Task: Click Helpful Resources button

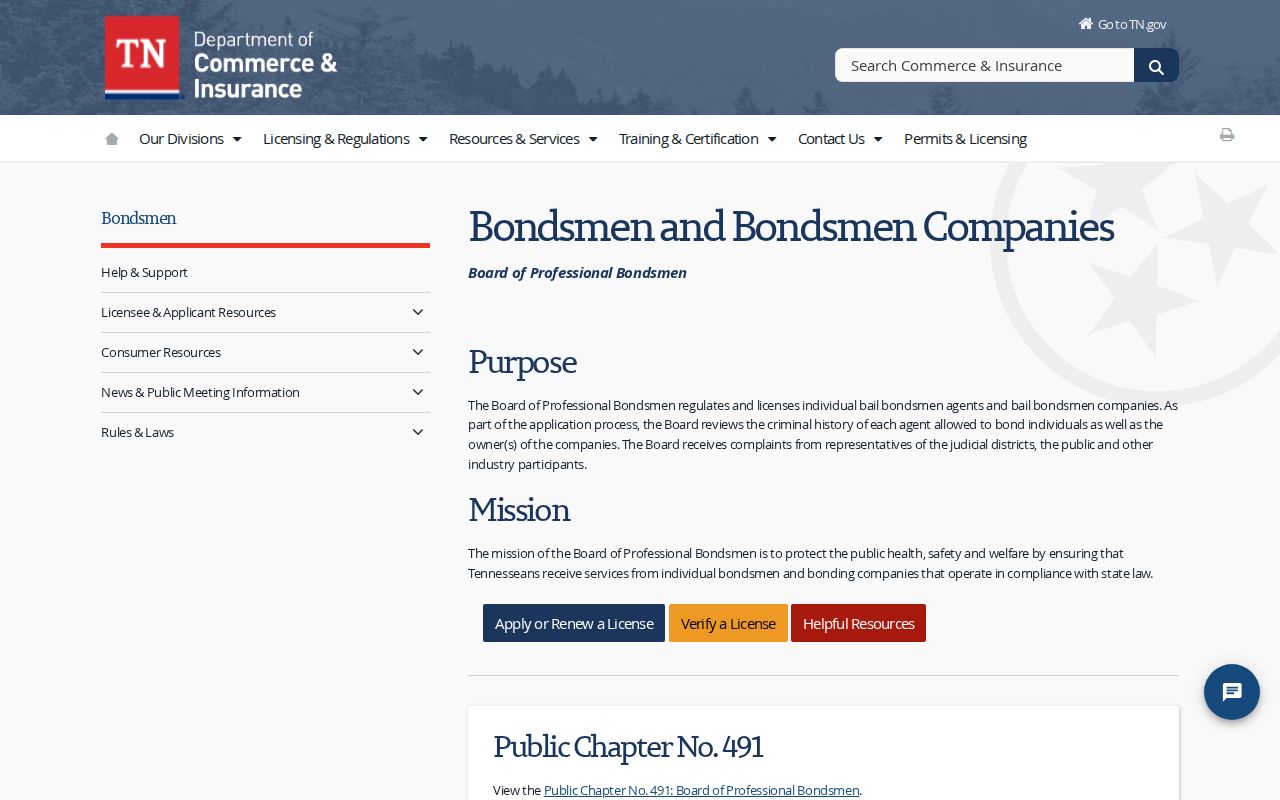Action: click(x=858, y=623)
